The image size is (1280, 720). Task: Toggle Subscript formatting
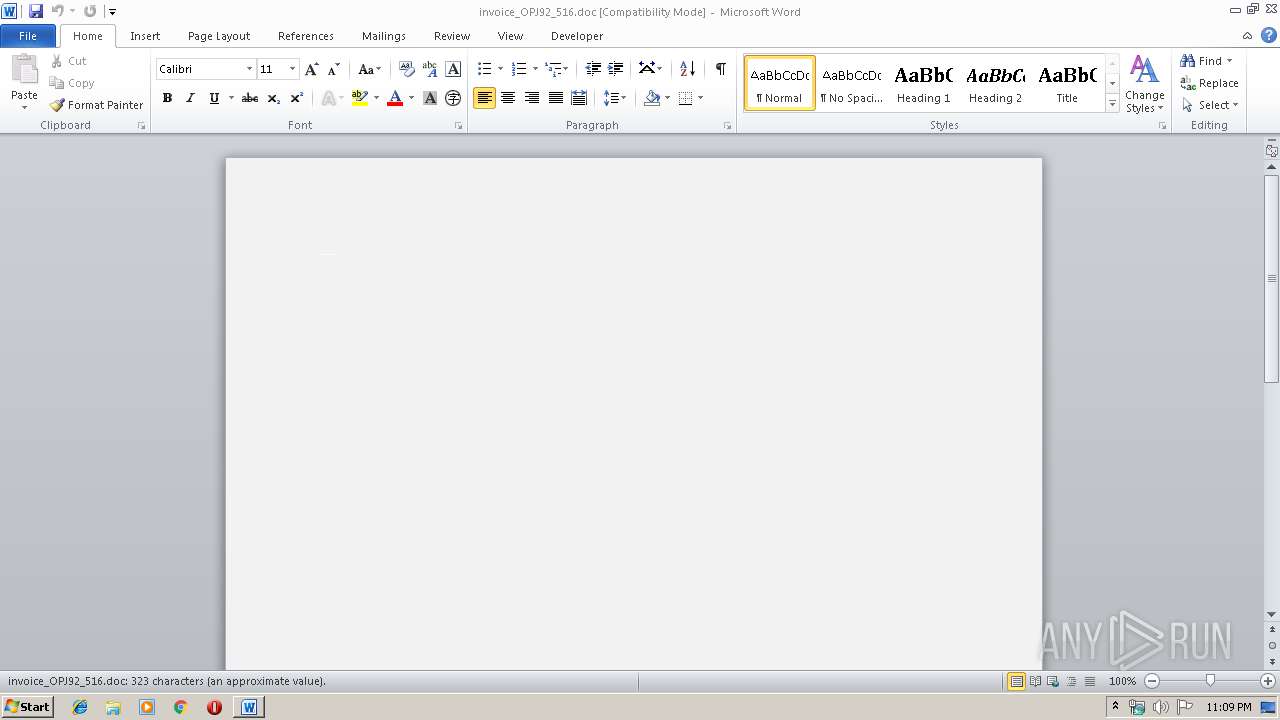pos(273,98)
